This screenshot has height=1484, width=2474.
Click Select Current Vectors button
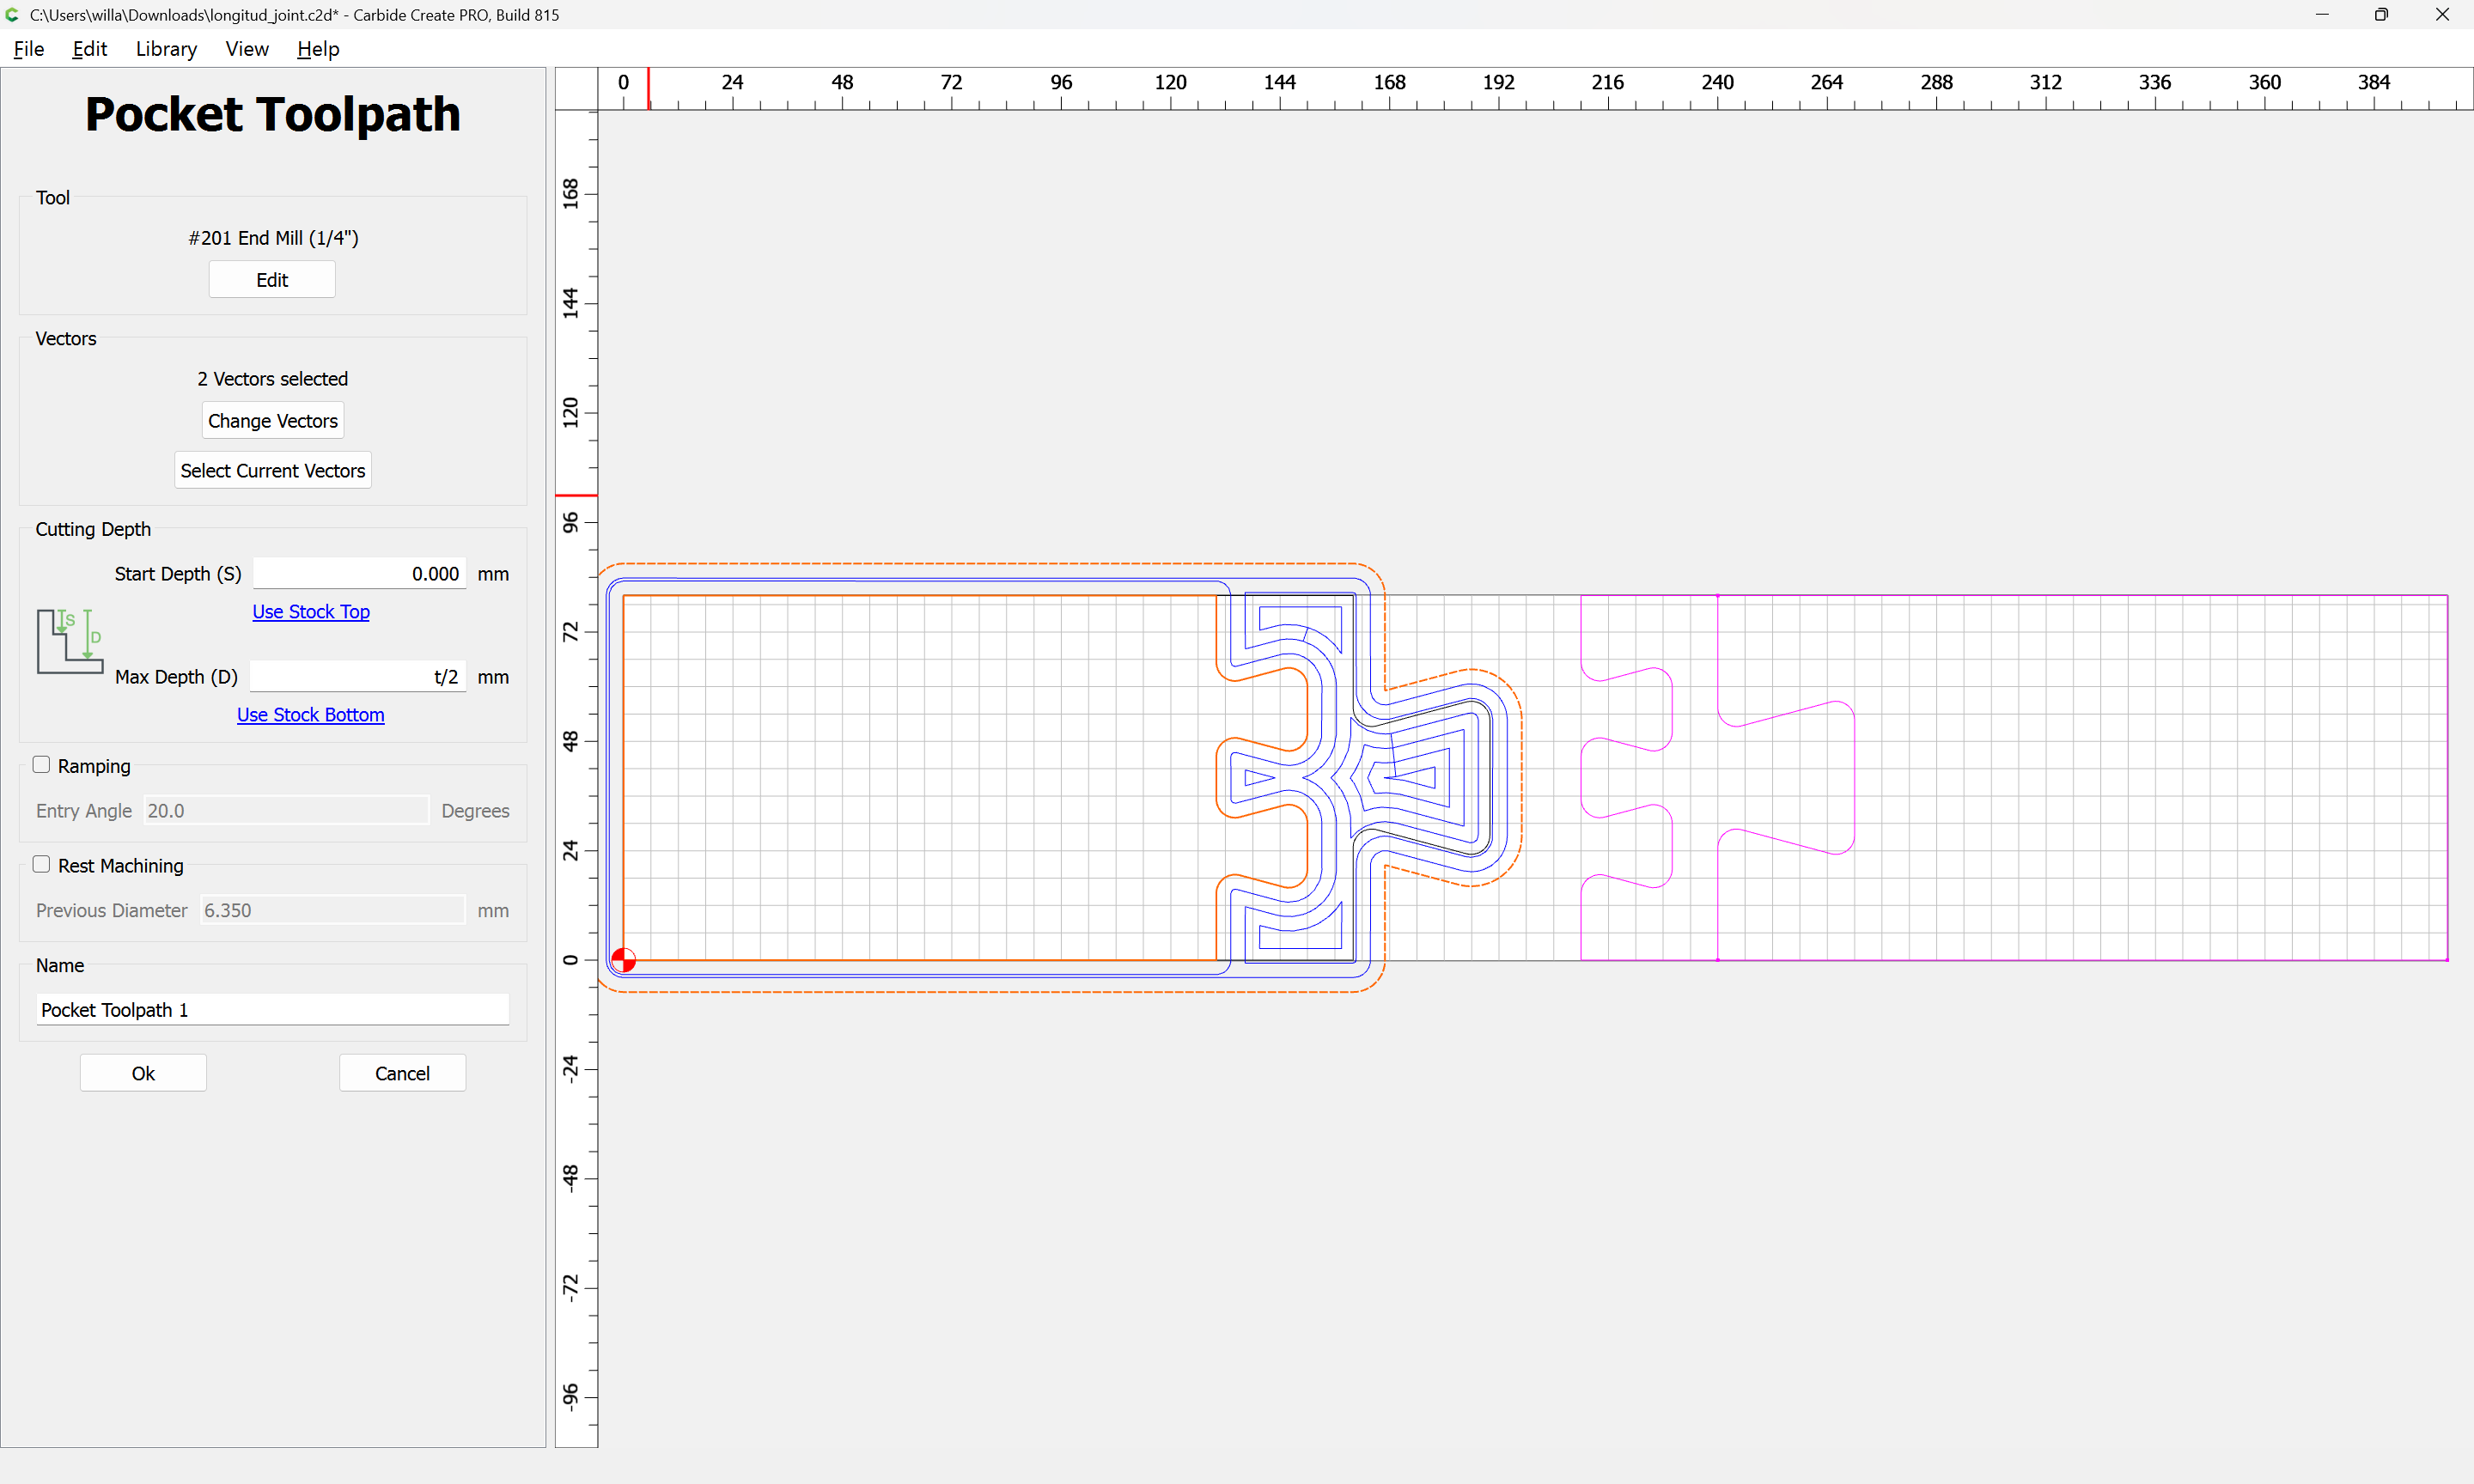coord(273,471)
